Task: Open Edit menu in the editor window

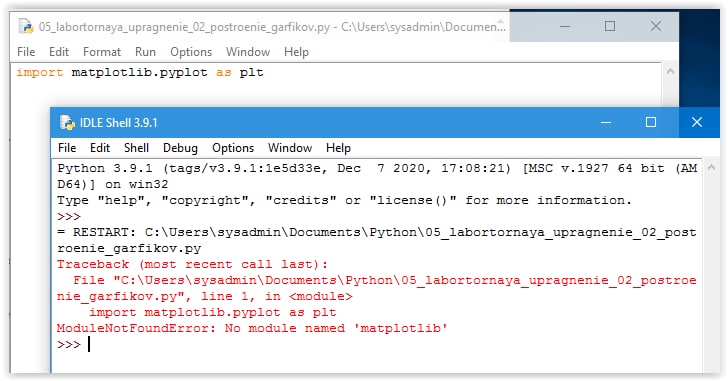Action: [59, 52]
